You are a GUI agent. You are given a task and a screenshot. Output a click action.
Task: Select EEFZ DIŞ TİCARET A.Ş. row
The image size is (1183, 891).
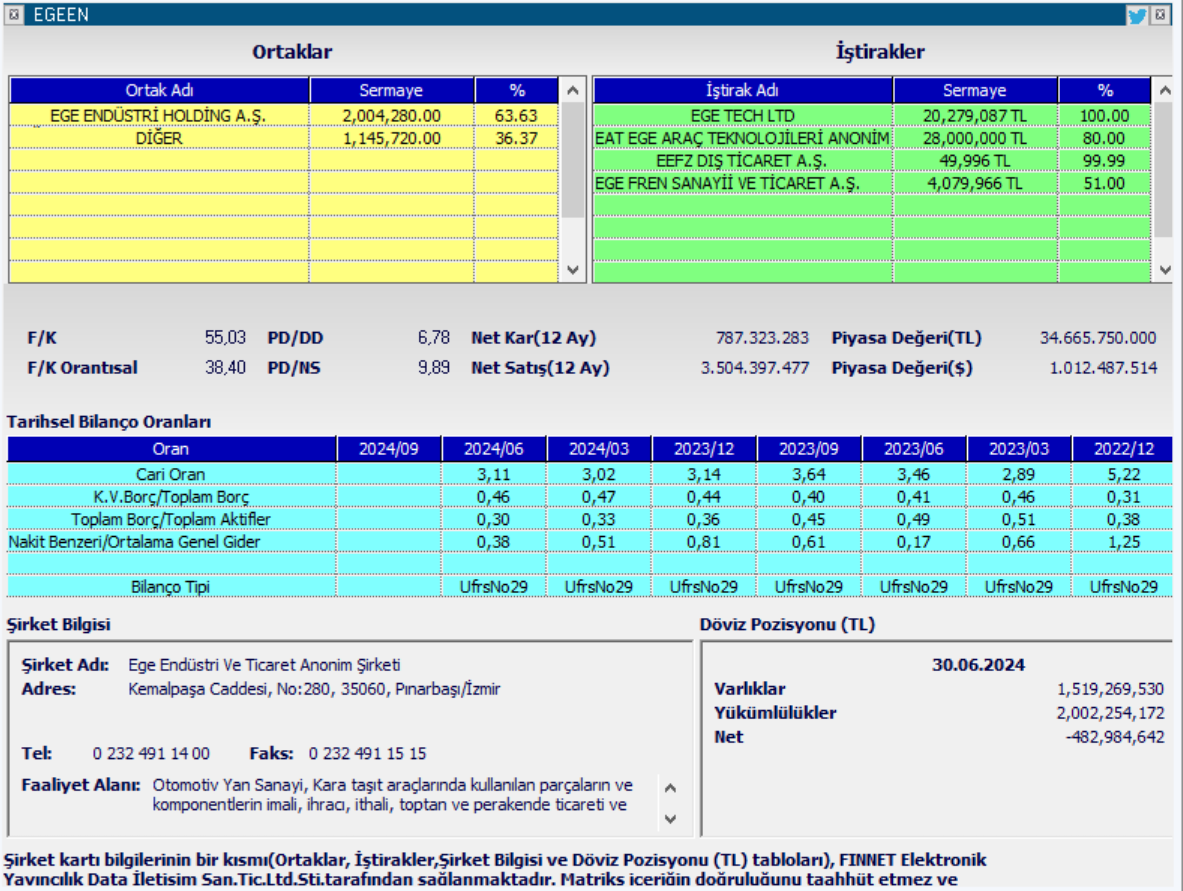click(872, 161)
